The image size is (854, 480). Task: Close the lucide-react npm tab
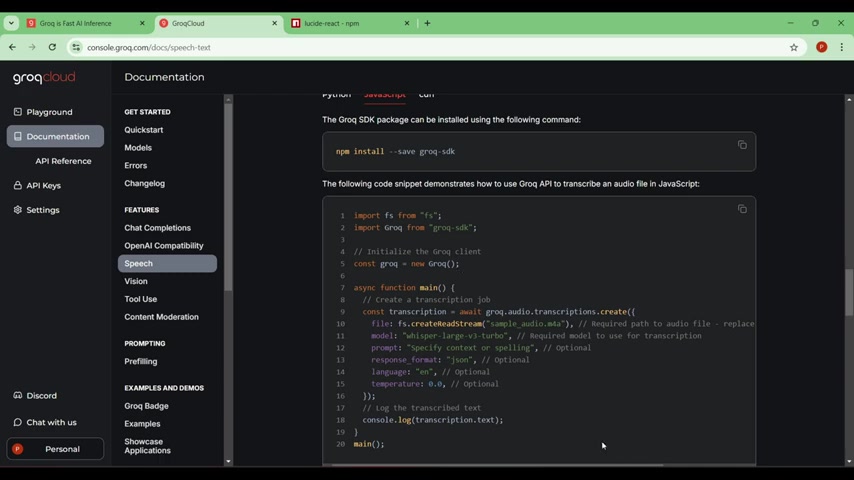(x=406, y=23)
